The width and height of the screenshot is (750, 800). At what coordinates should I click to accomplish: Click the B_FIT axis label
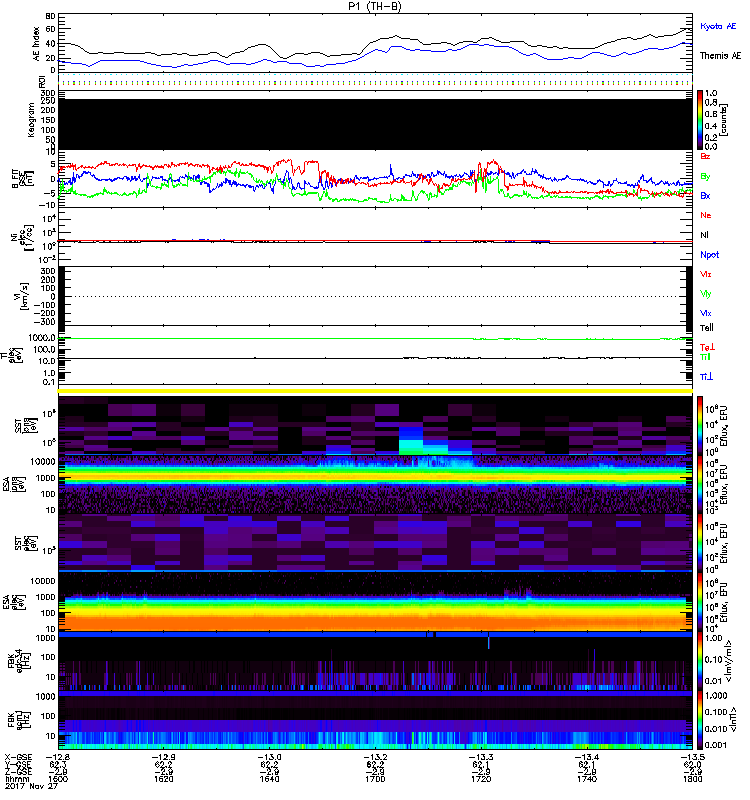click(16, 179)
